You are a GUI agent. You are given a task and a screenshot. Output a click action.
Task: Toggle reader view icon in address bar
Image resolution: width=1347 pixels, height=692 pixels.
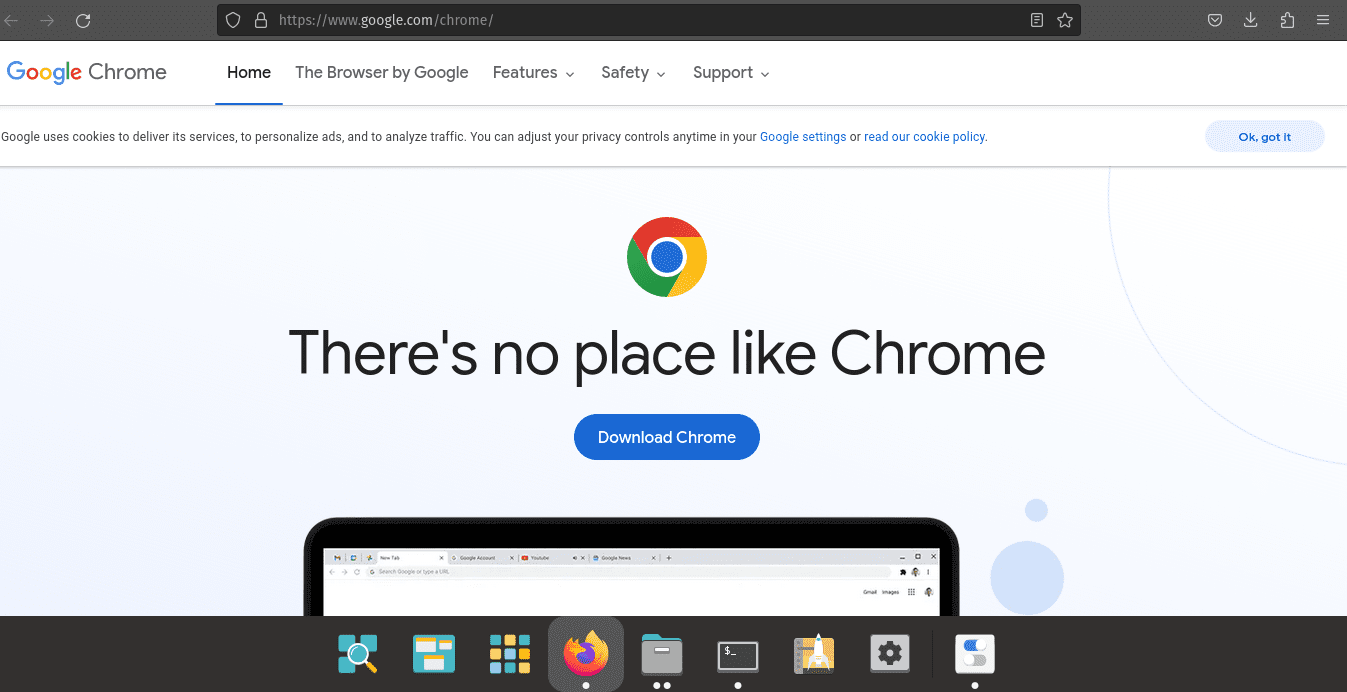tap(1037, 20)
